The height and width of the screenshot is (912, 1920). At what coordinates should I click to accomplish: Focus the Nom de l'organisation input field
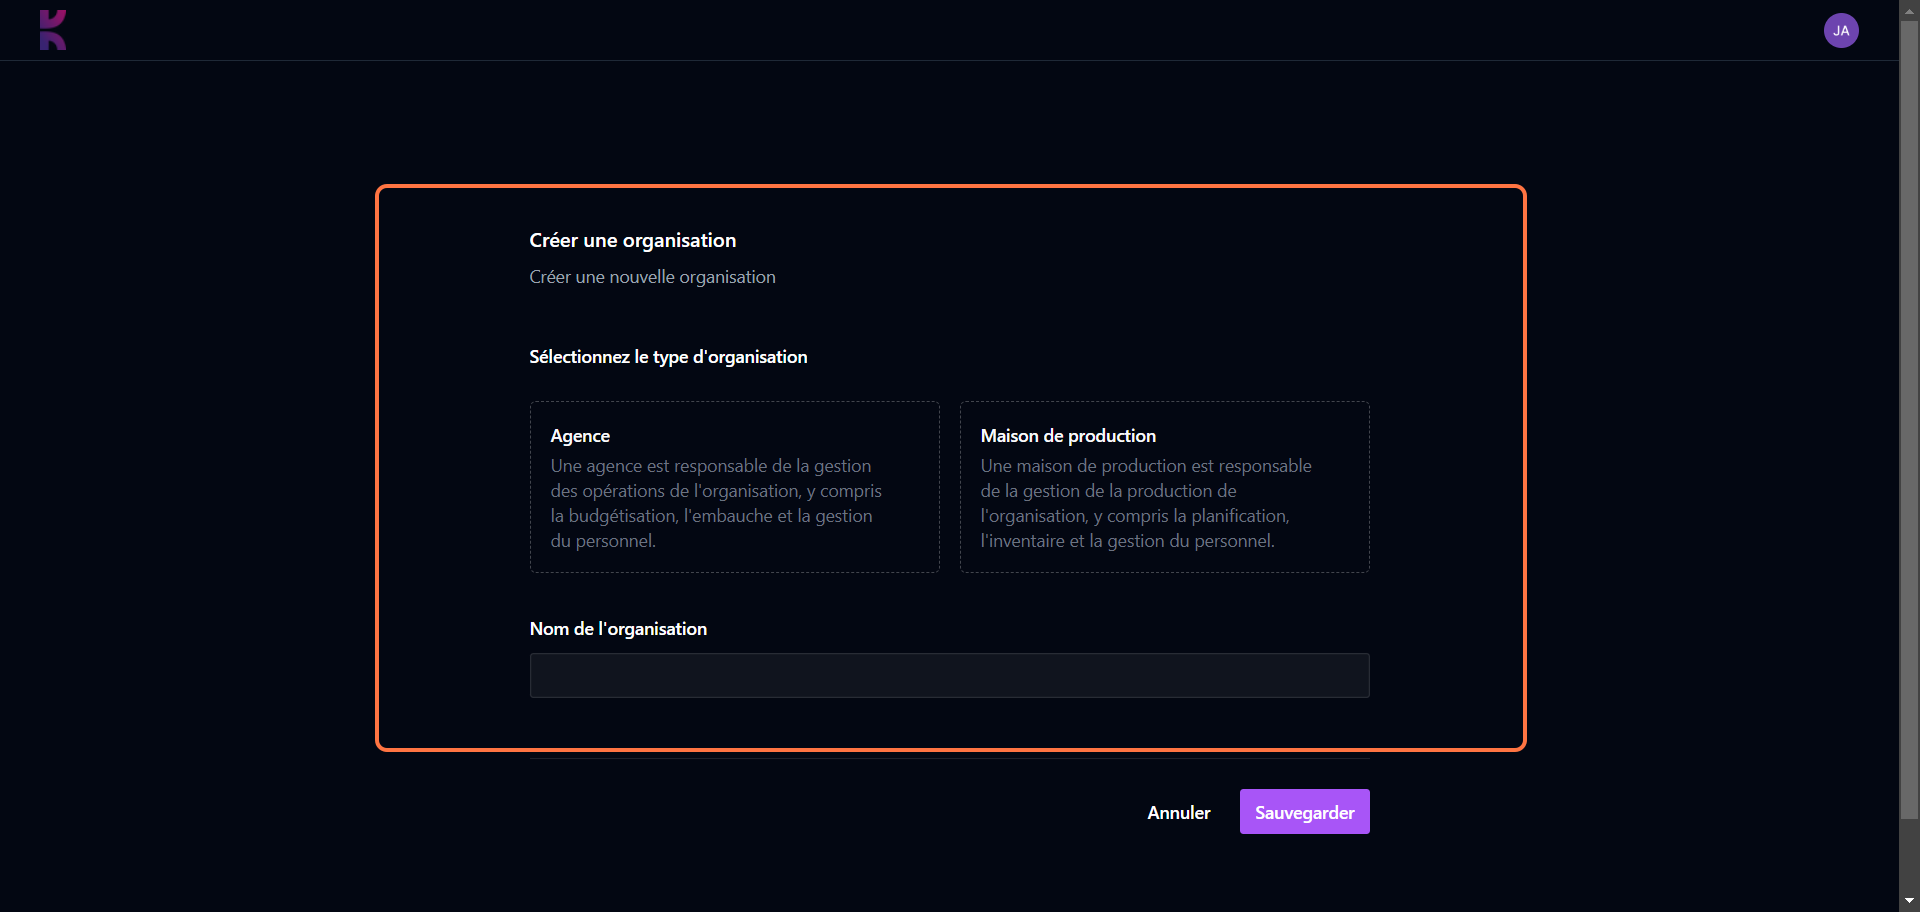tap(949, 676)
